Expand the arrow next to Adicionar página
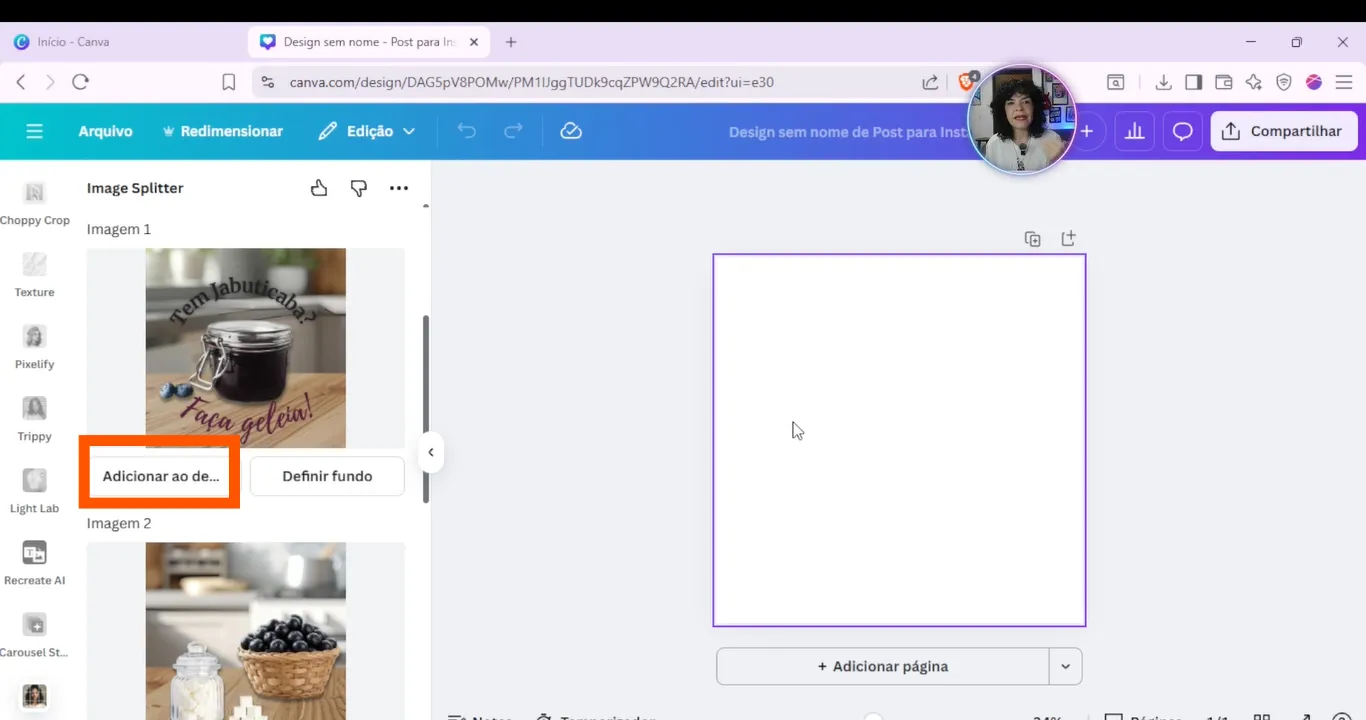Screen dimensions: 1366x720 [x=1065, y=666]
